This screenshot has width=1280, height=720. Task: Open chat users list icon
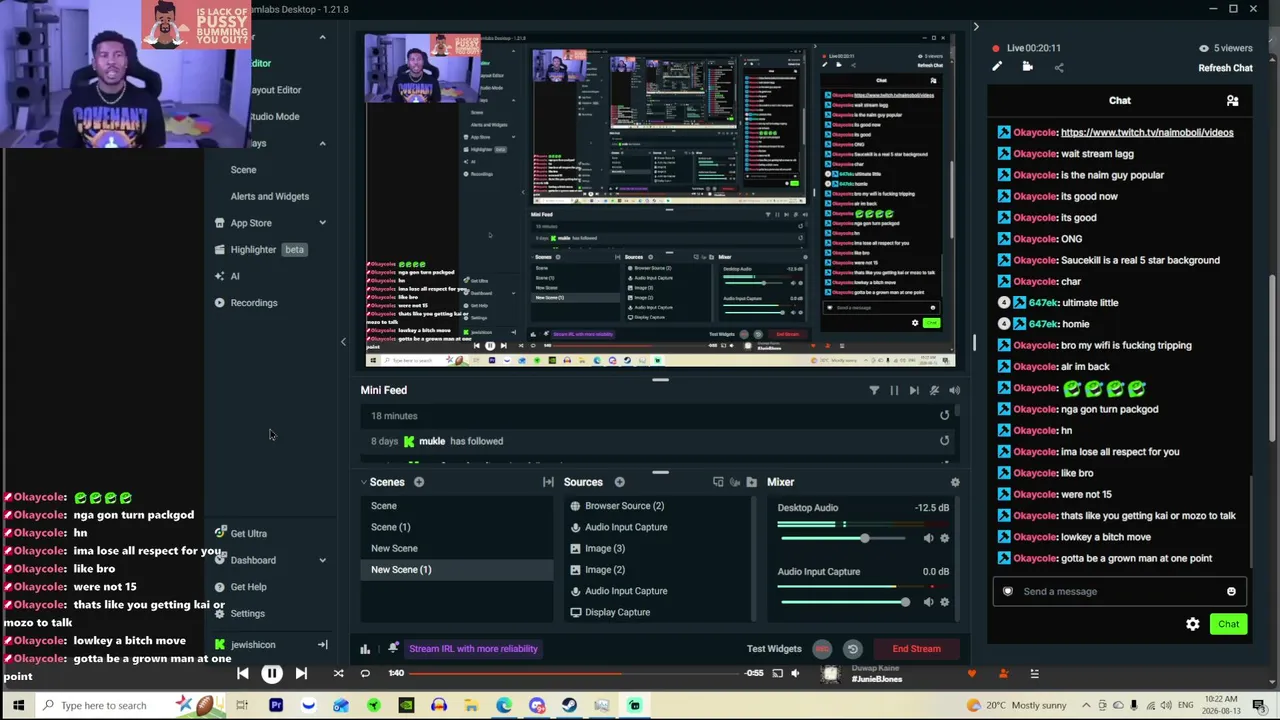click(1233, 100)
